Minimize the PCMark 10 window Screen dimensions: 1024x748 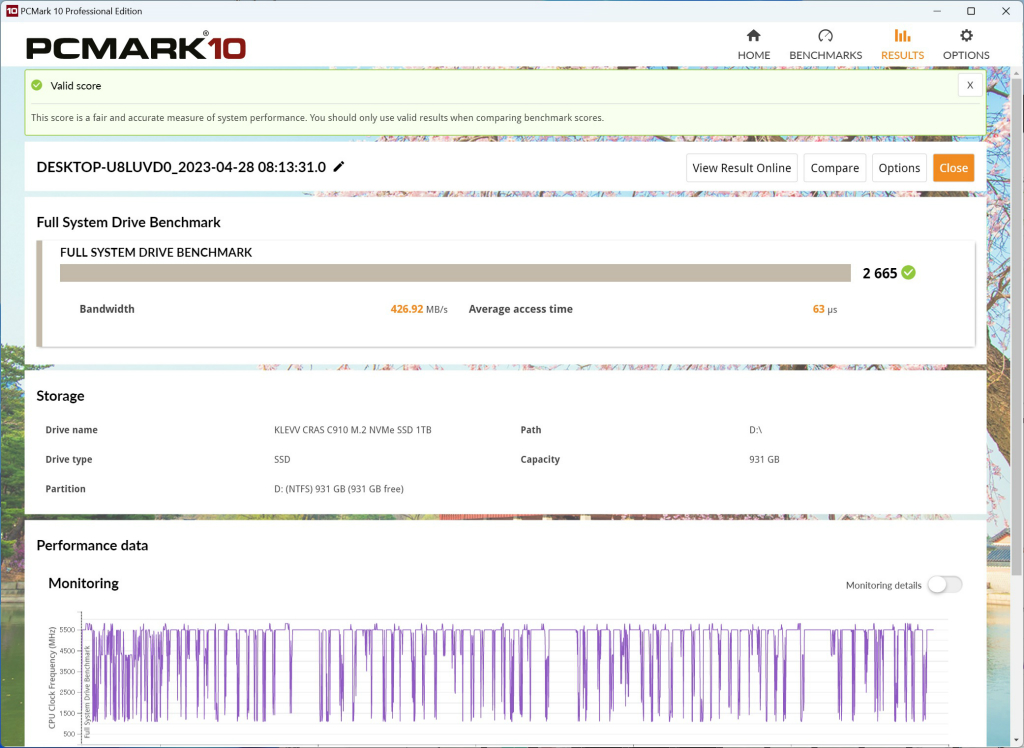[937, 11]
